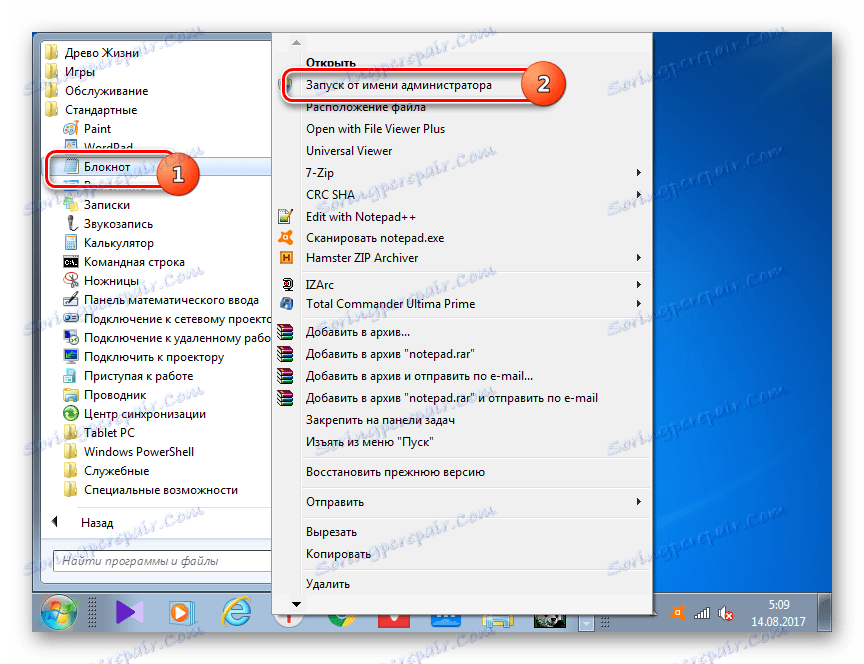The image size is (864, 664).
Task: Choose Восстановить прежнюю версию
Action: 395,472
